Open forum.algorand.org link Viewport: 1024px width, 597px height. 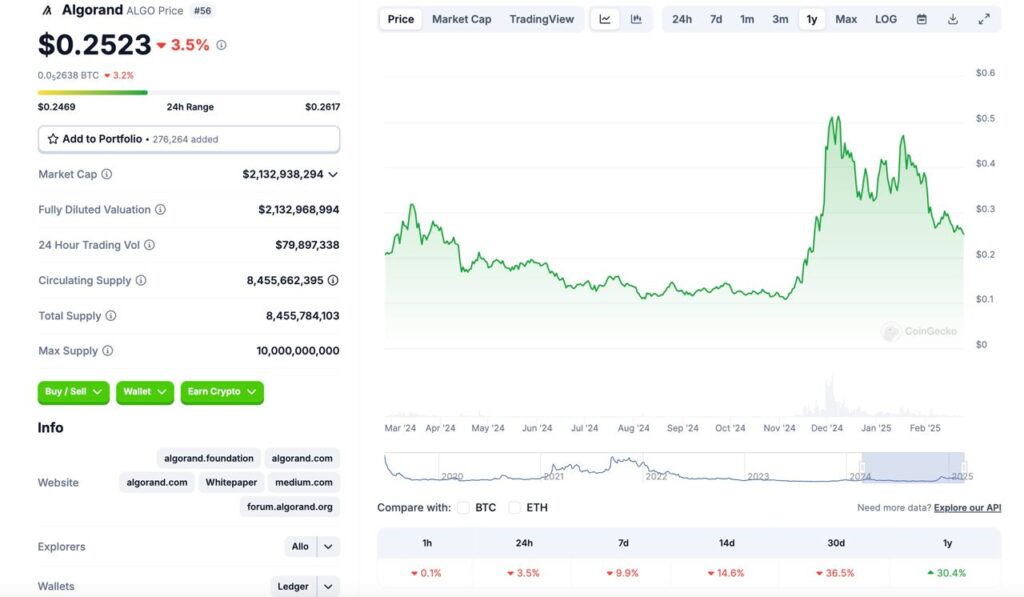click(x=290, y=507)
